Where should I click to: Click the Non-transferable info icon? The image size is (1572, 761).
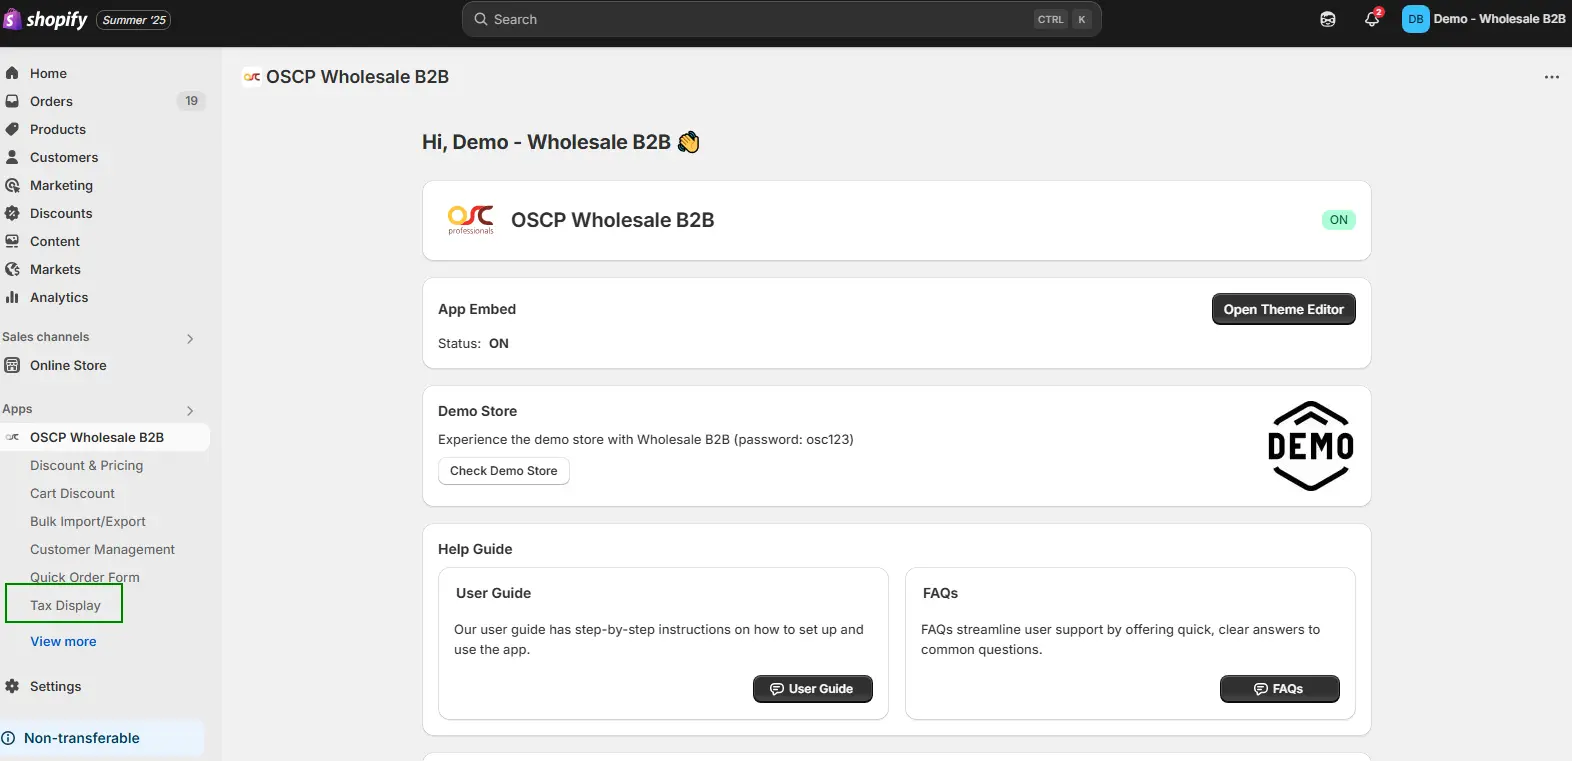8,738
